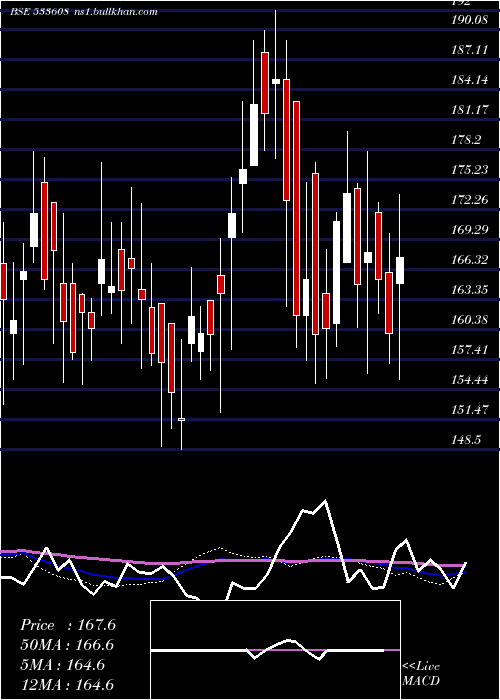Click the 5MA : 164.6 readout
This screenshot has width=500, height=700.
[x=62, y=665]
